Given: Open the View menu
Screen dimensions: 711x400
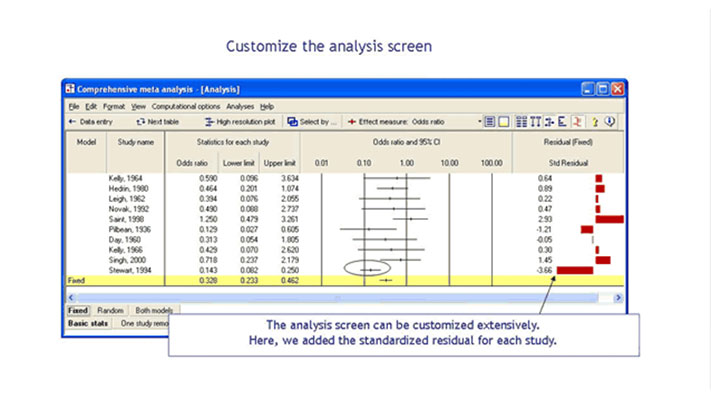Looking at the screenshot, I should click(x=138, y=107).
